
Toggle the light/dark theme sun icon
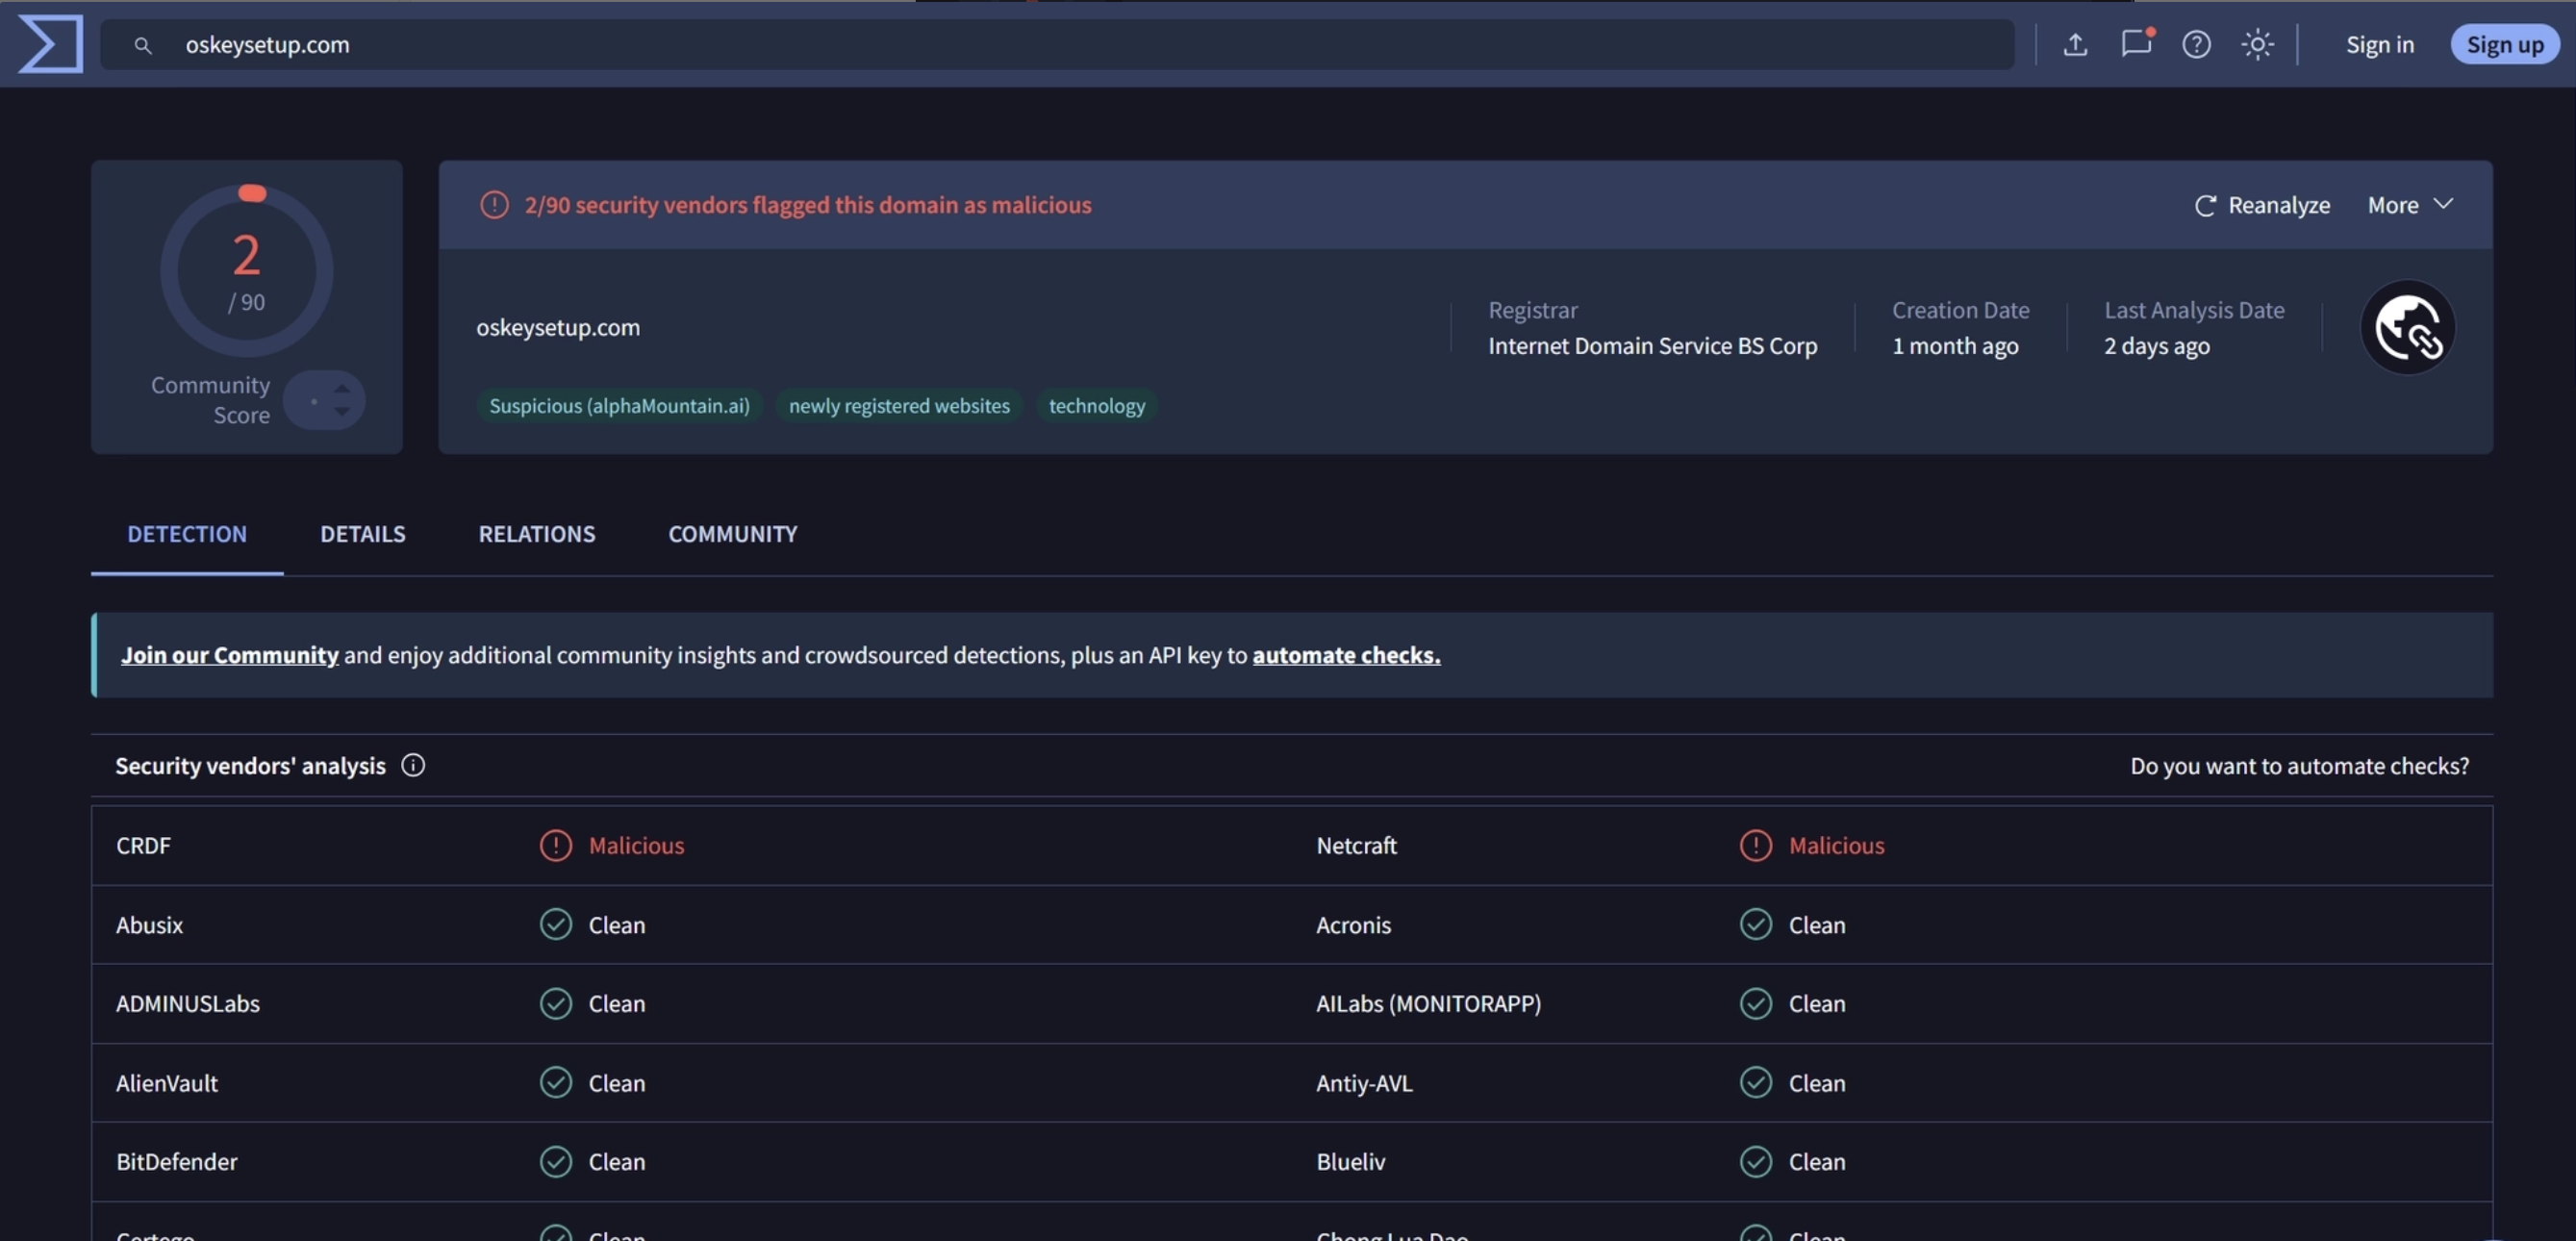[2257, 44]
